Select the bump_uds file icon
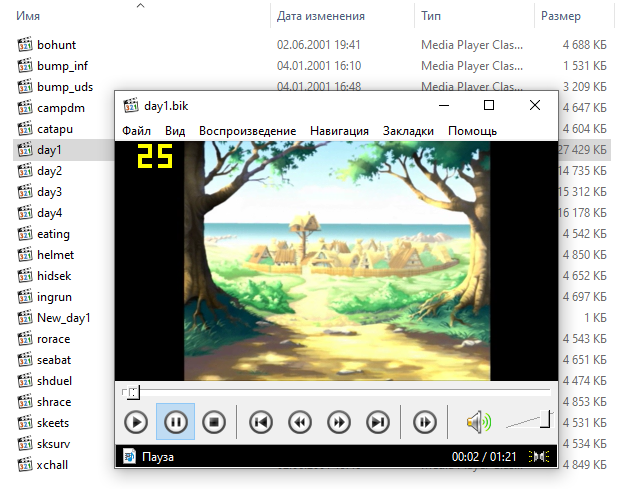The width and height of the screenshot is (621, 489). click(x=25, y=86)
